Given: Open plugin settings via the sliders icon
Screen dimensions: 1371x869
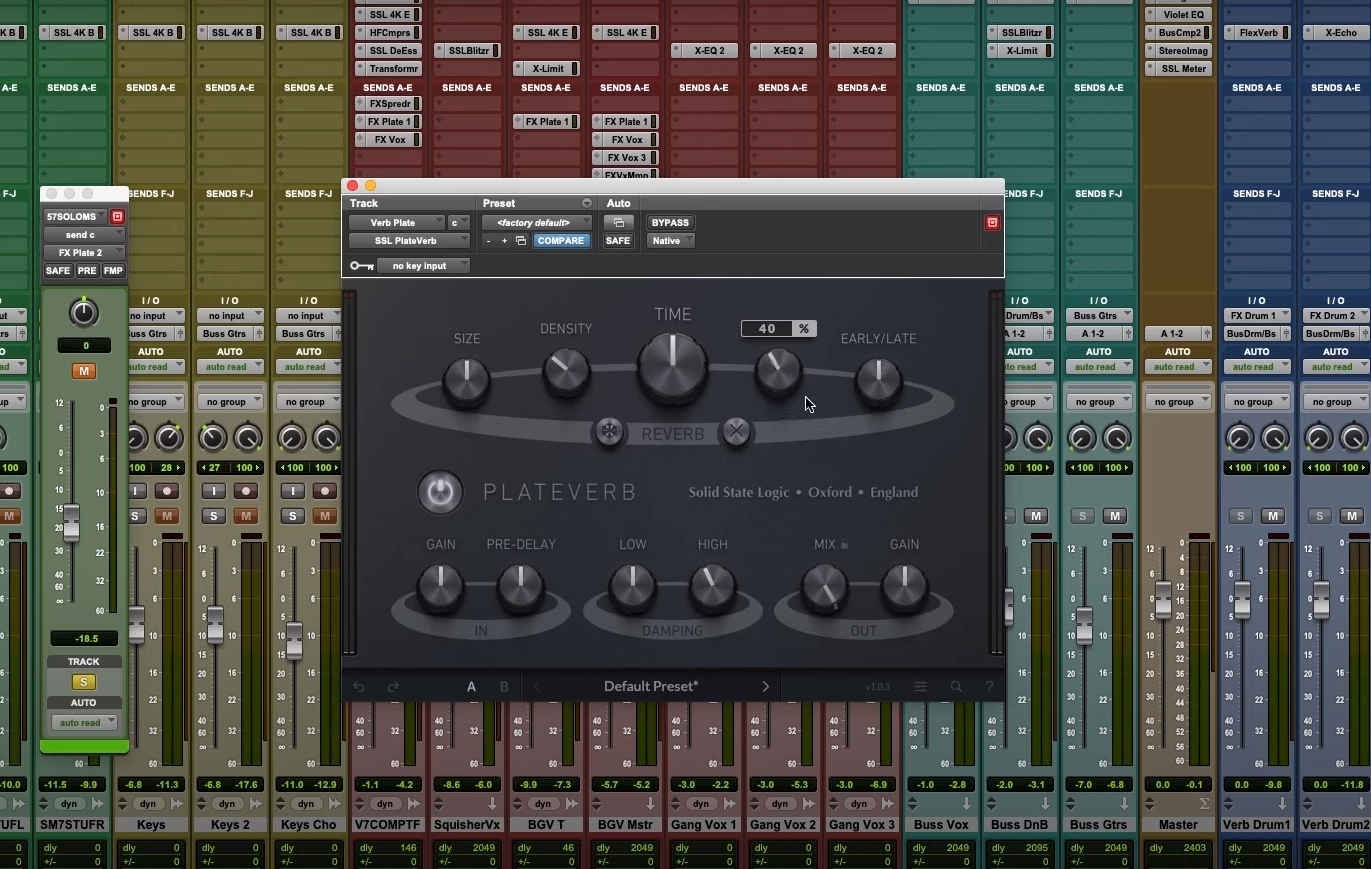Looking at the screenshot, I should point(920,686).
